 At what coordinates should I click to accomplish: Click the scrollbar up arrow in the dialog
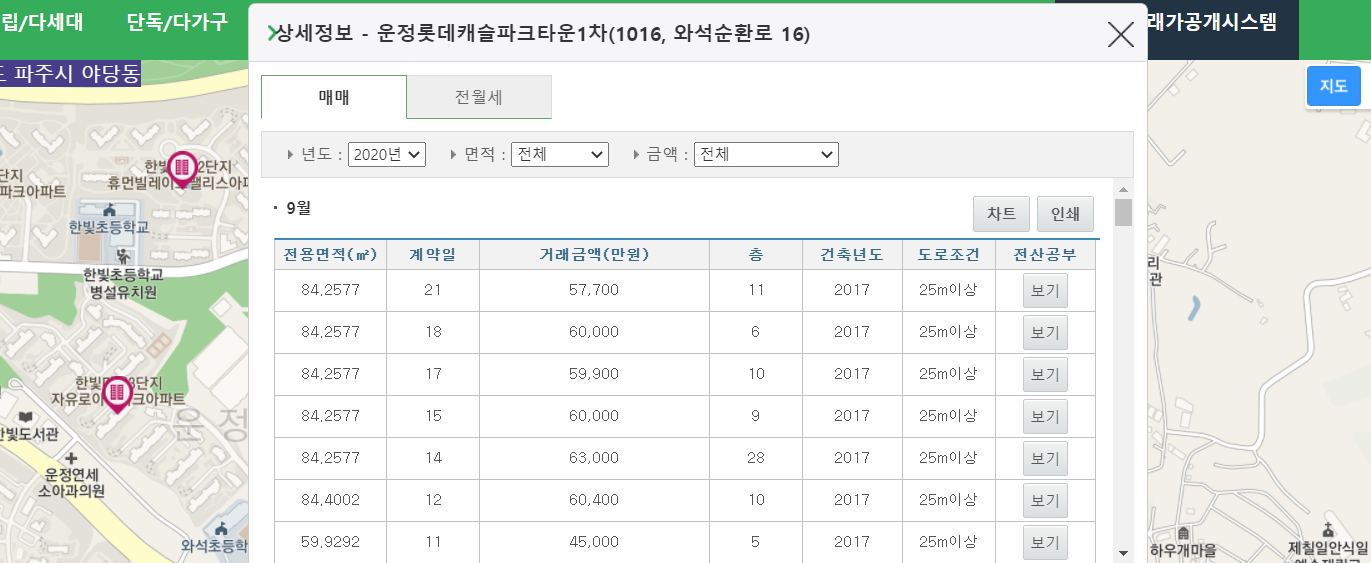click(x=1123, y=190)
